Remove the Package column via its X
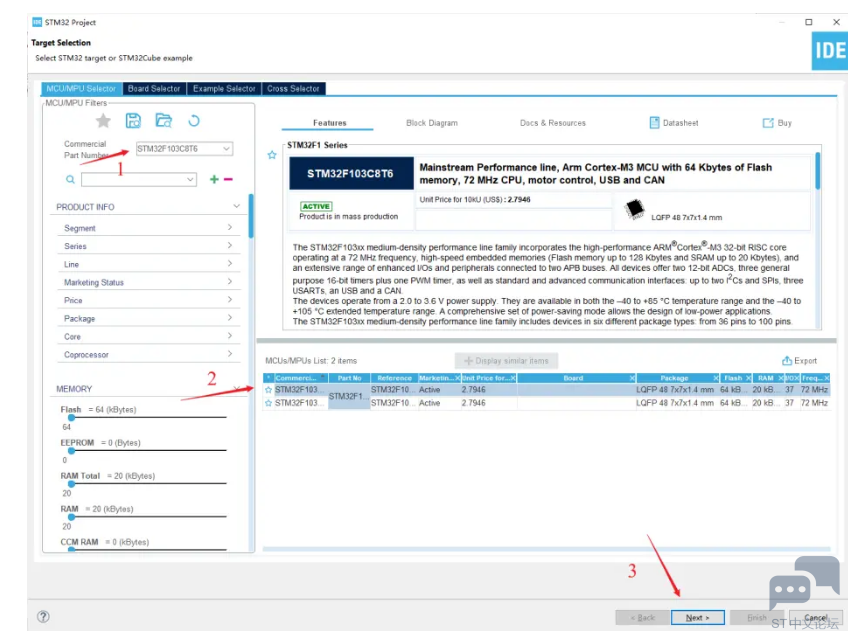The image size is (848, 639). [716, 378]
